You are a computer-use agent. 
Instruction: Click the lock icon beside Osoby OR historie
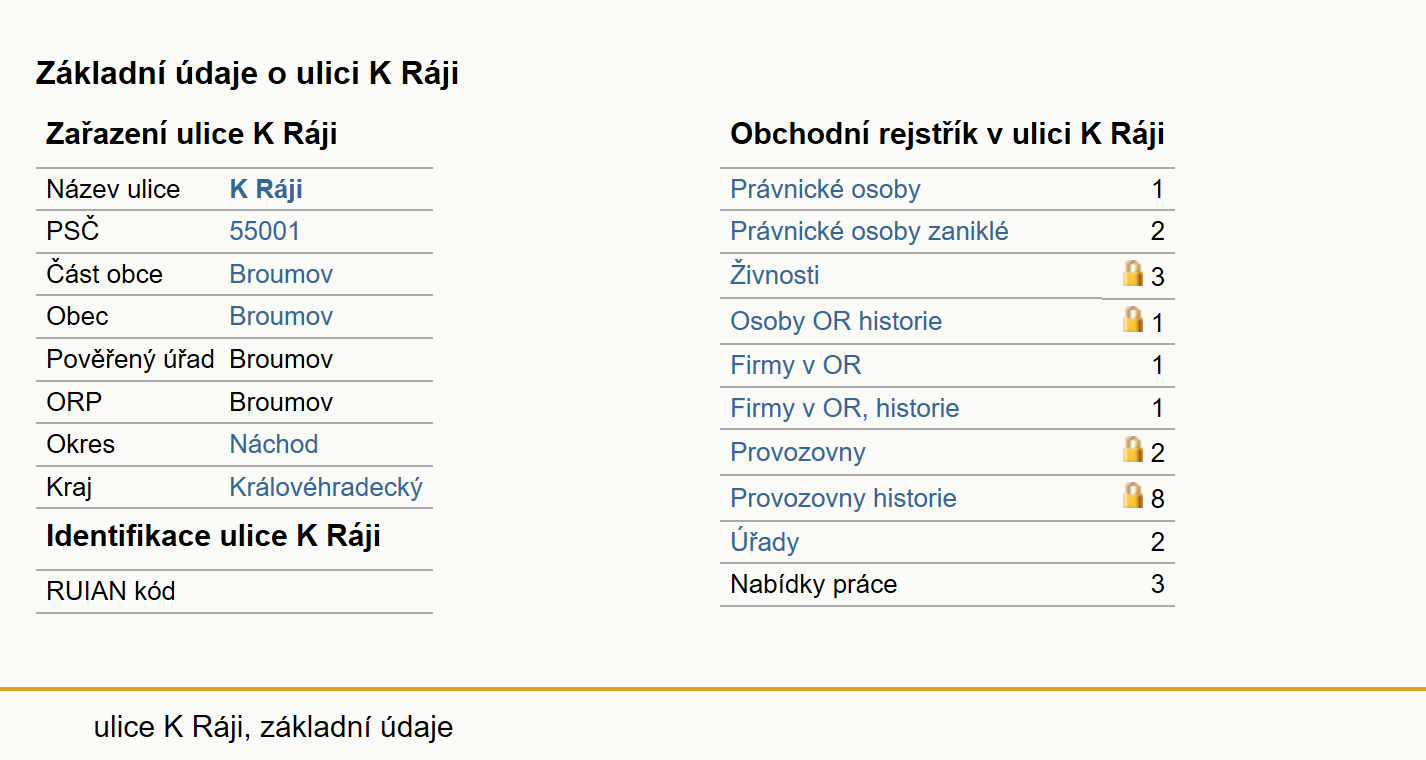(1132, 319)
